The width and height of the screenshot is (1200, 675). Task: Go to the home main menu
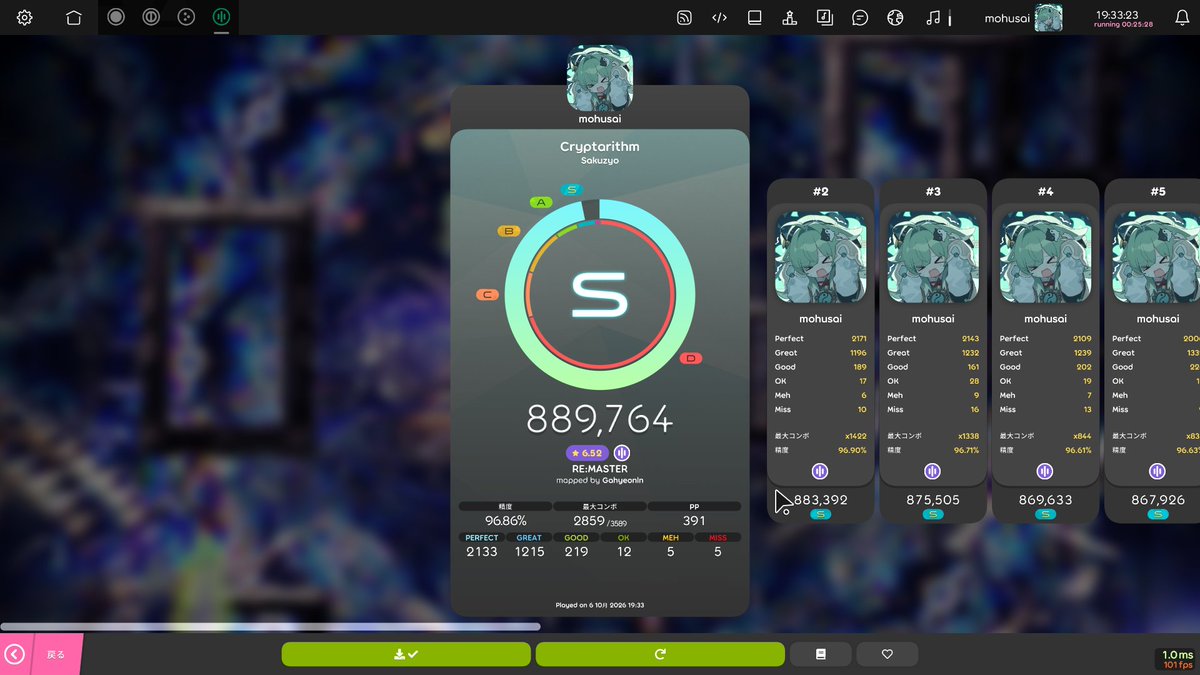pos(73,17)
